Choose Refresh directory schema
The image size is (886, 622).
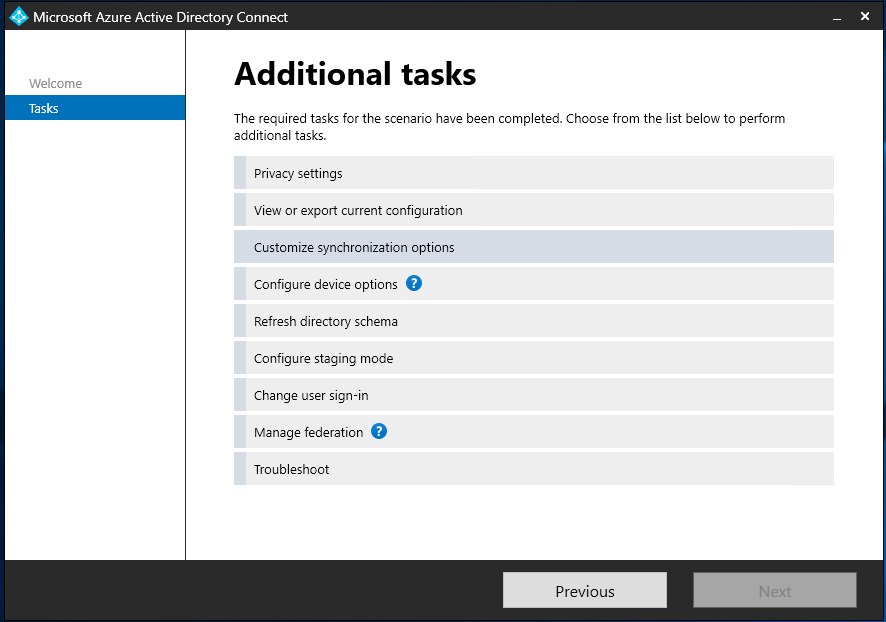pos(325,322)
